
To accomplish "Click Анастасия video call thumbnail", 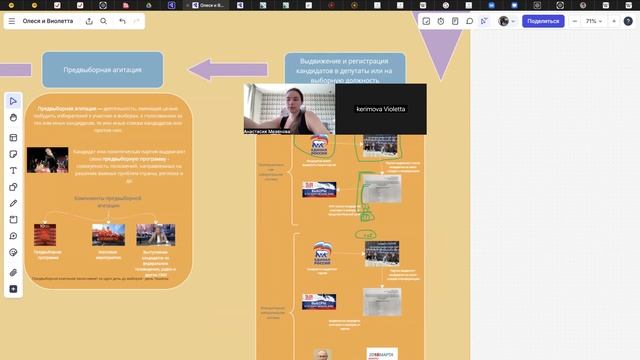I will (289, 109).
